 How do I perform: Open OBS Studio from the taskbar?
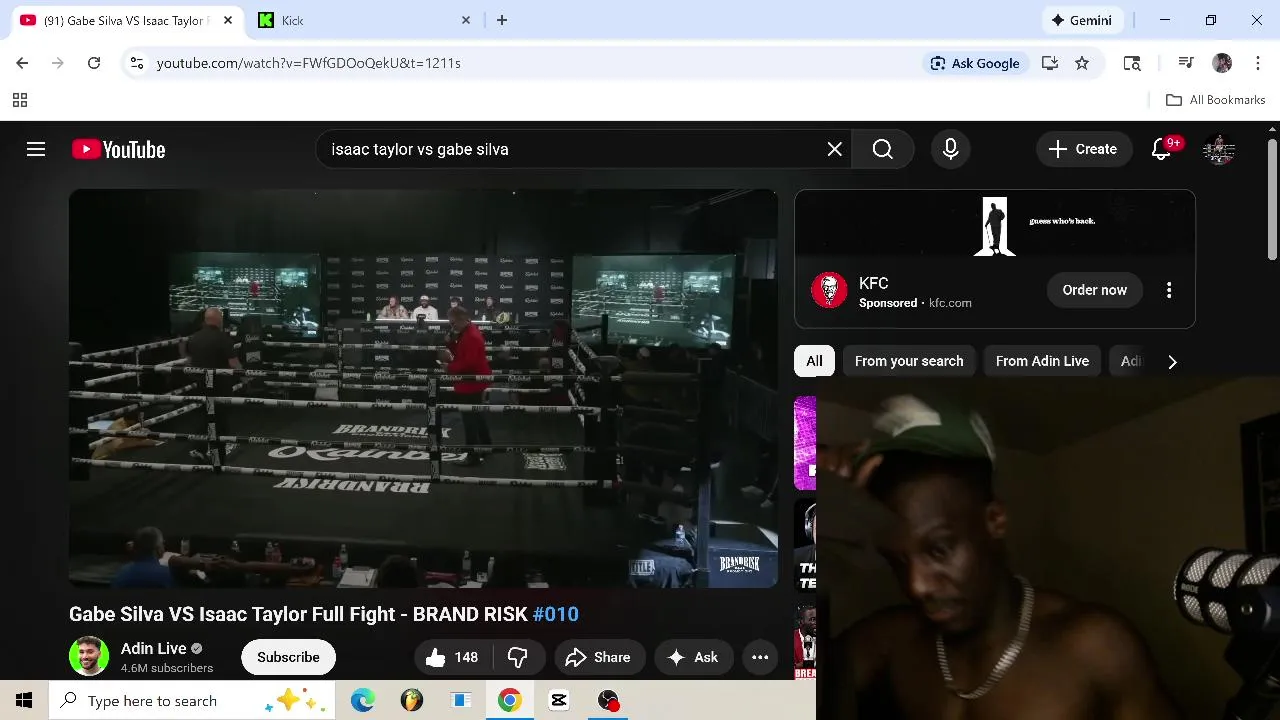pyautogui.click(x=608, y=701)
